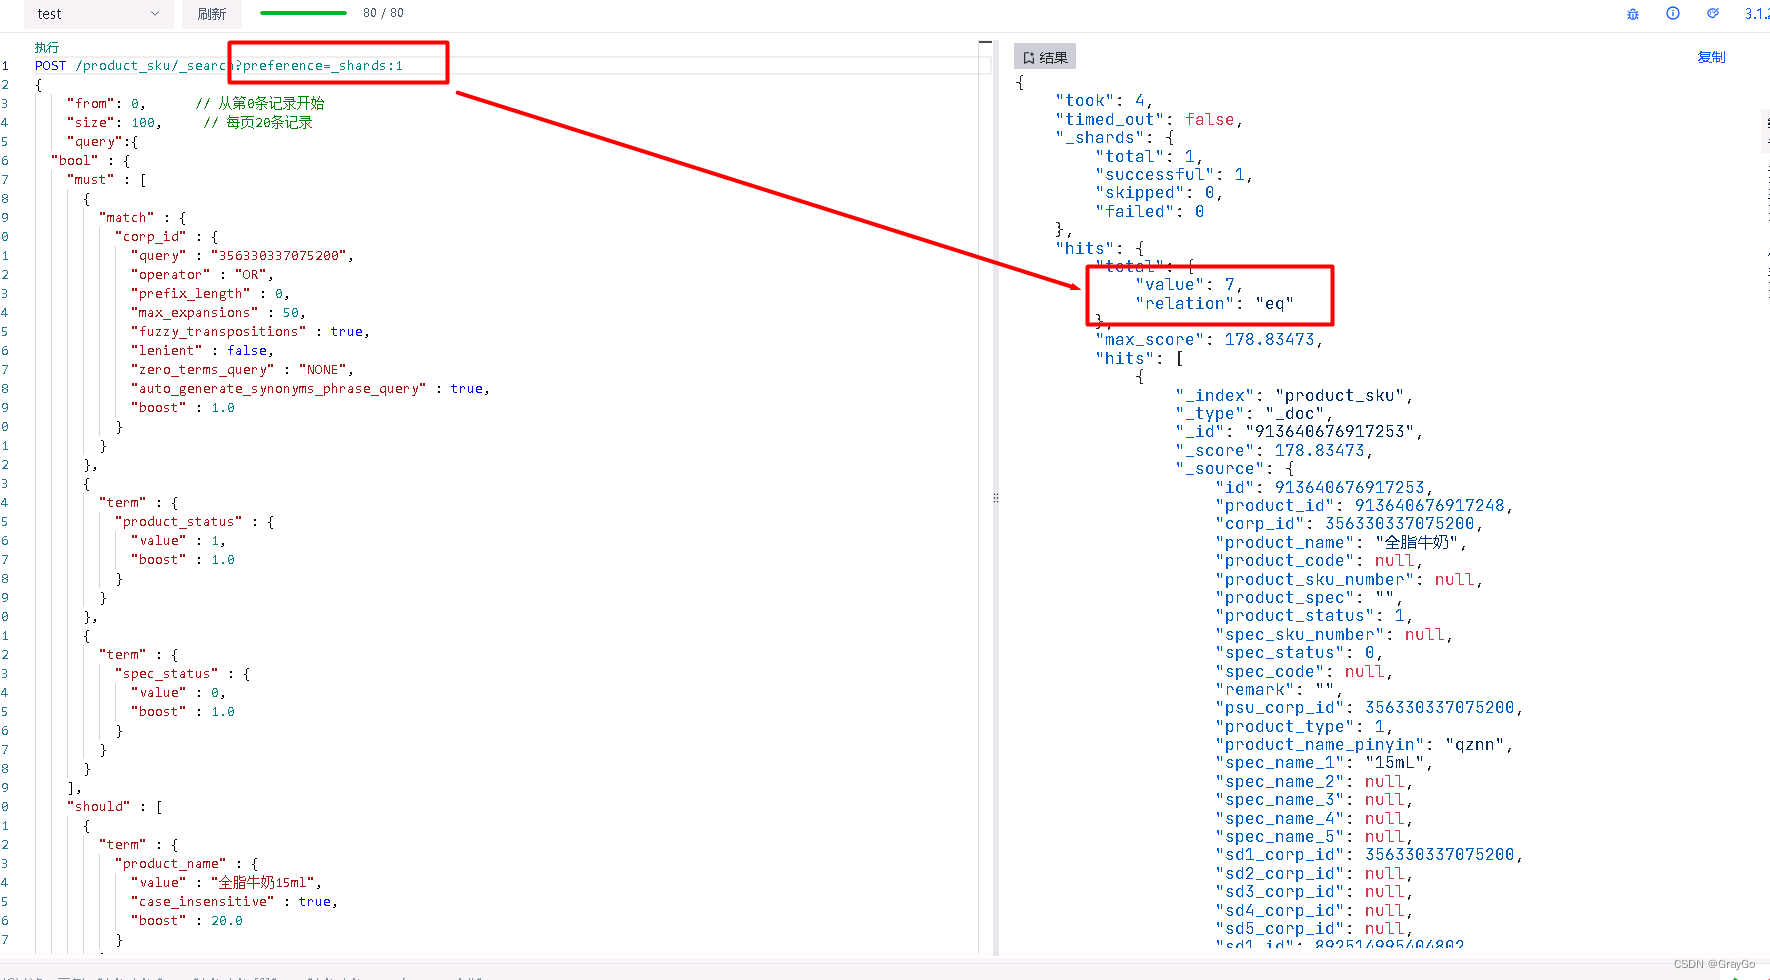The image size is (1770, 980).
Task: Click the "fuzzy_transpositions" : true line
Action: [250, 332]
